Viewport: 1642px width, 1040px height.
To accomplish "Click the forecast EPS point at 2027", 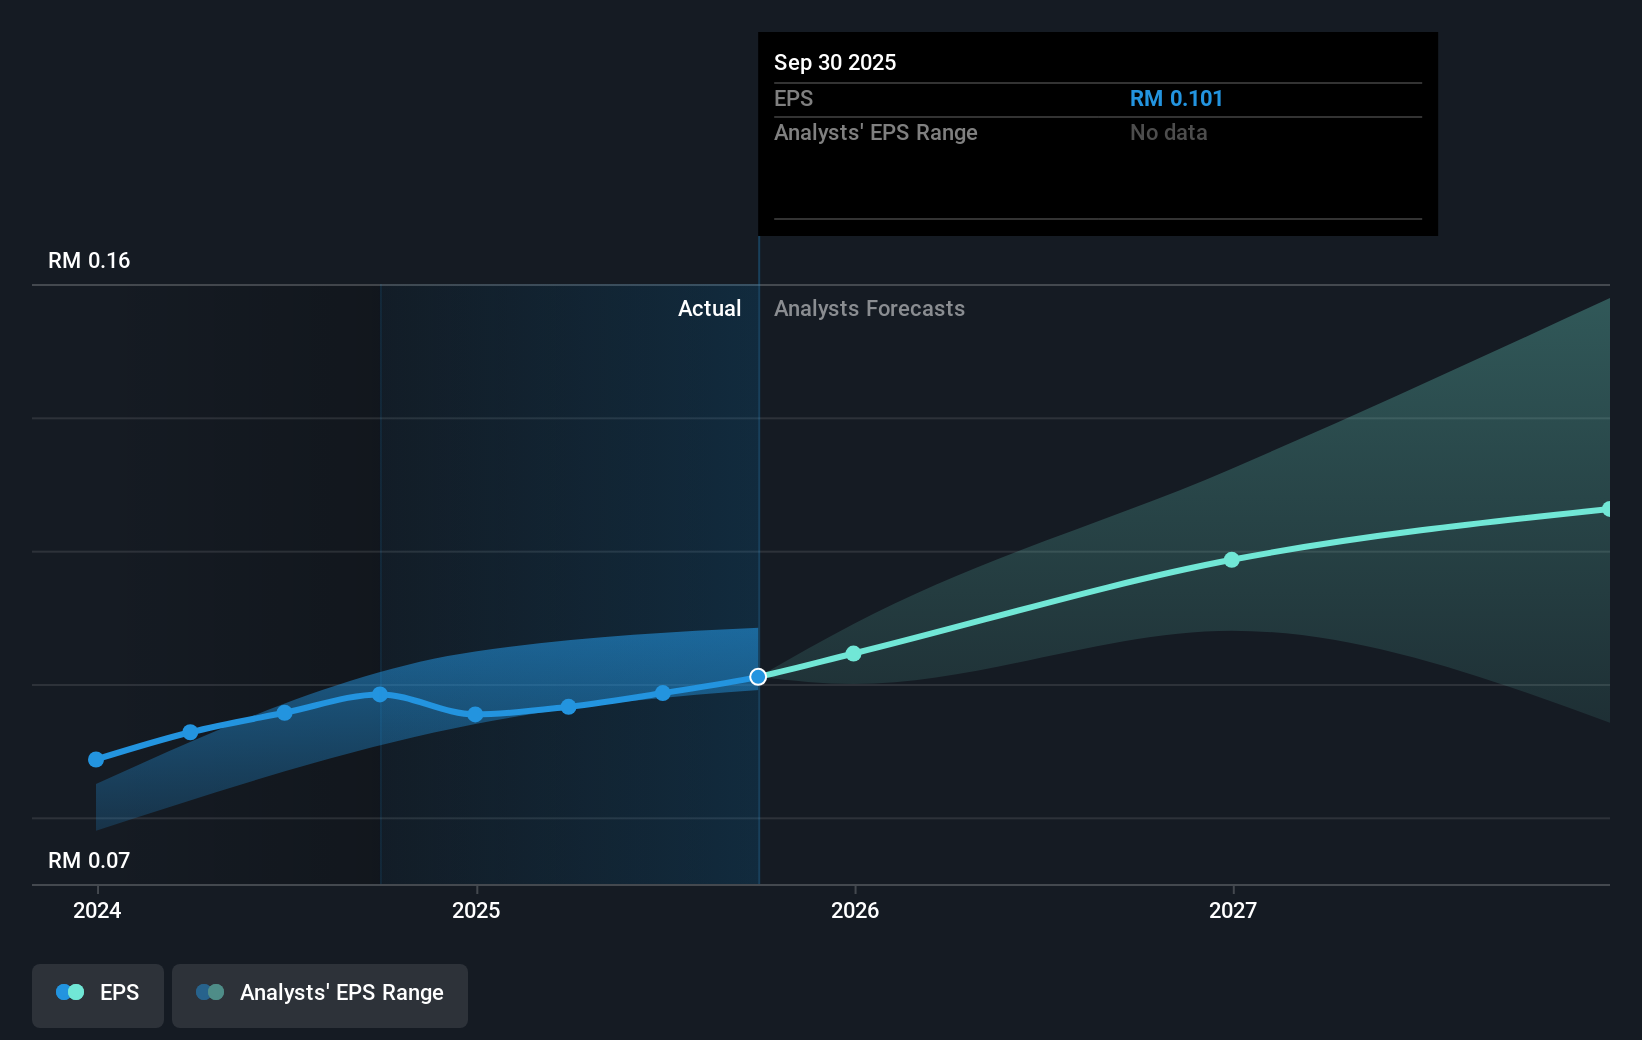I will tap(1232, 560).
